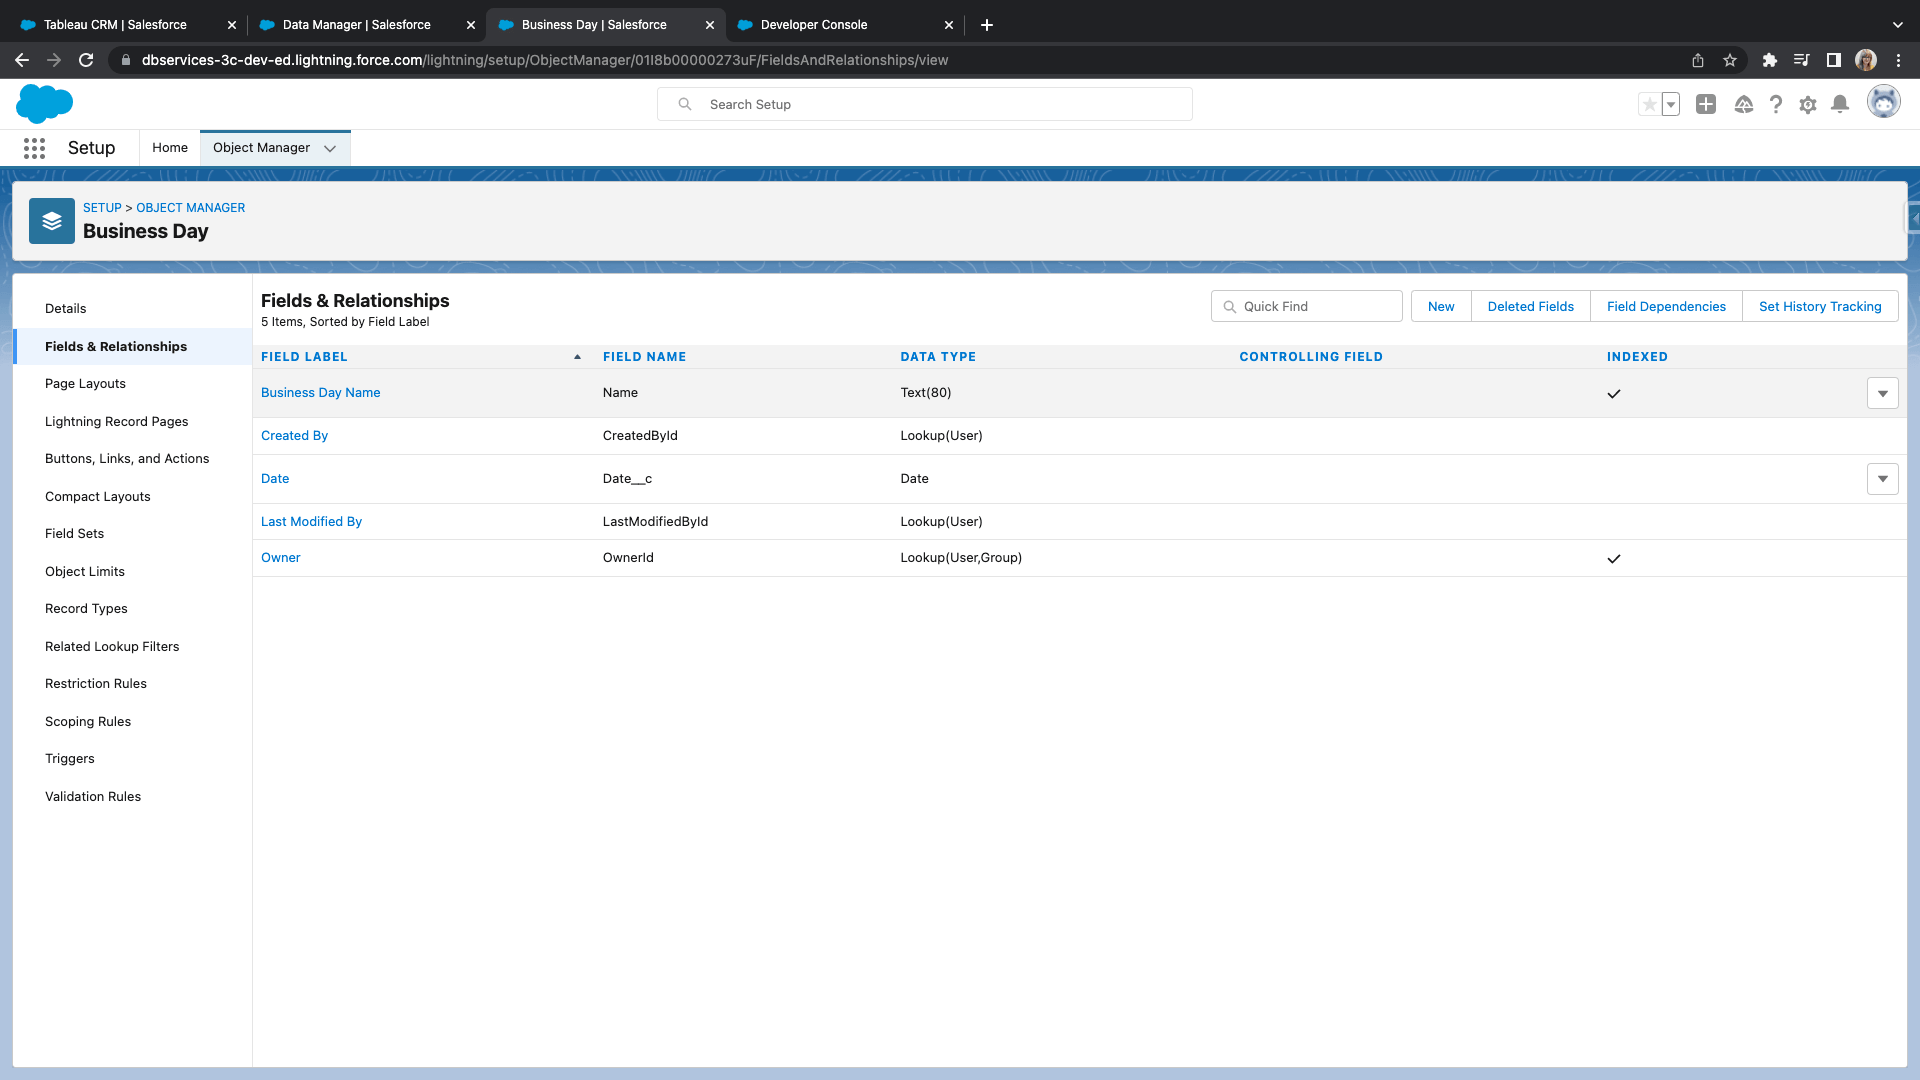Screen dimensions: 1920x1080
Task: Open the Setup gear menu
Action: click(x=1807, y=104)
